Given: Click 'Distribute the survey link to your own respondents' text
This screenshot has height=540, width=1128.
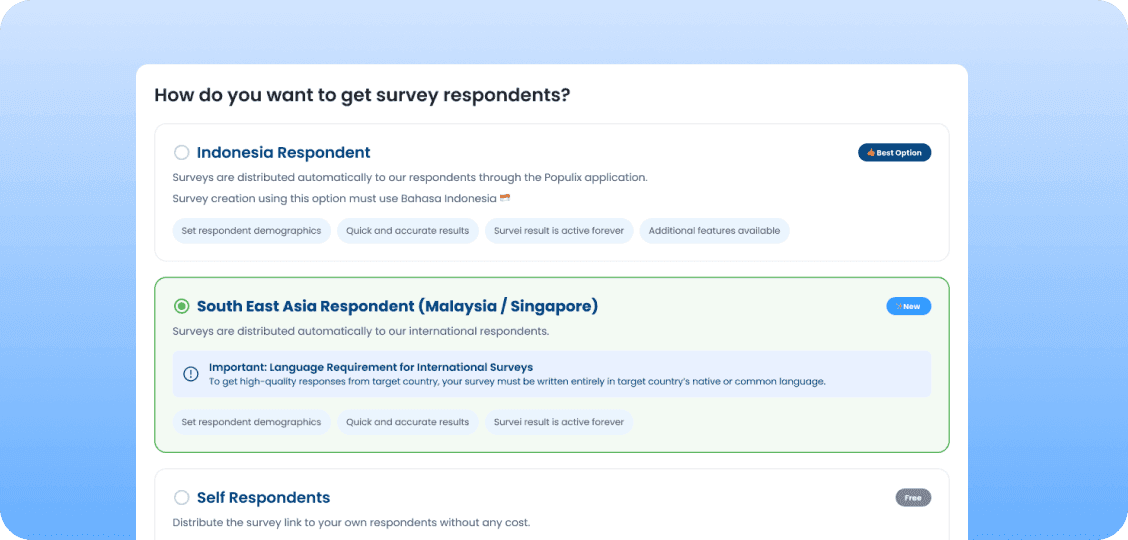Looking at the screenshot, I should click(x=351, y=522).
